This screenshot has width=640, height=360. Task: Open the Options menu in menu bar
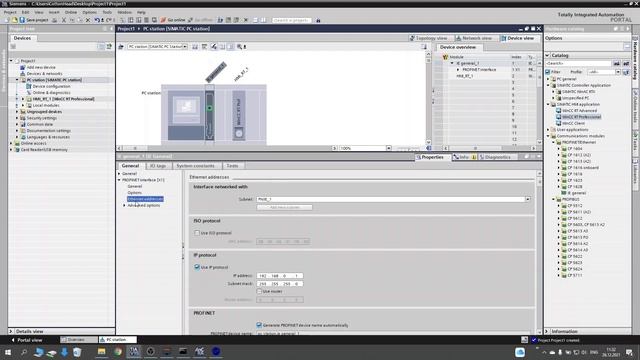89,12
